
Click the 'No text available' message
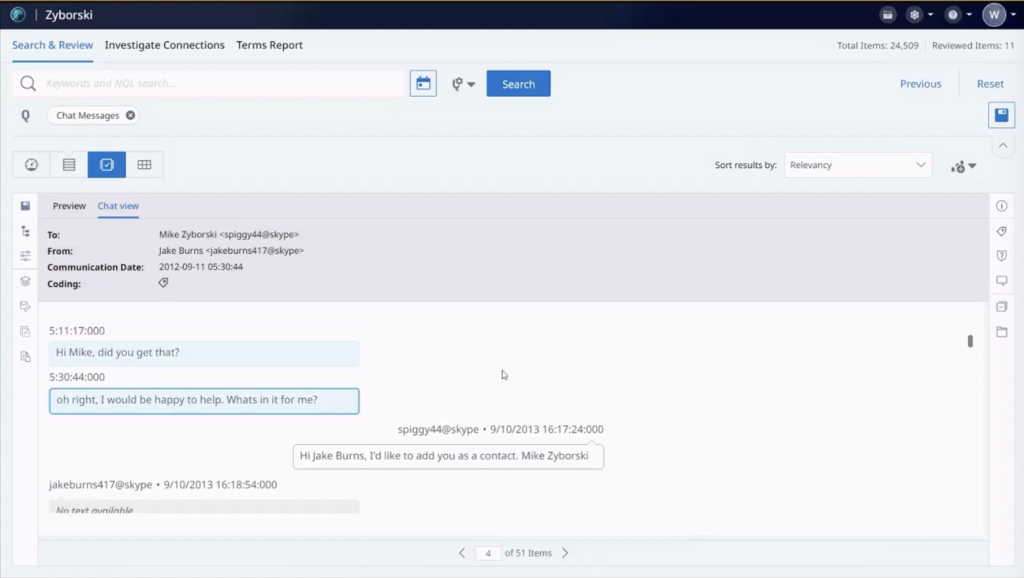tap(204, 507)
